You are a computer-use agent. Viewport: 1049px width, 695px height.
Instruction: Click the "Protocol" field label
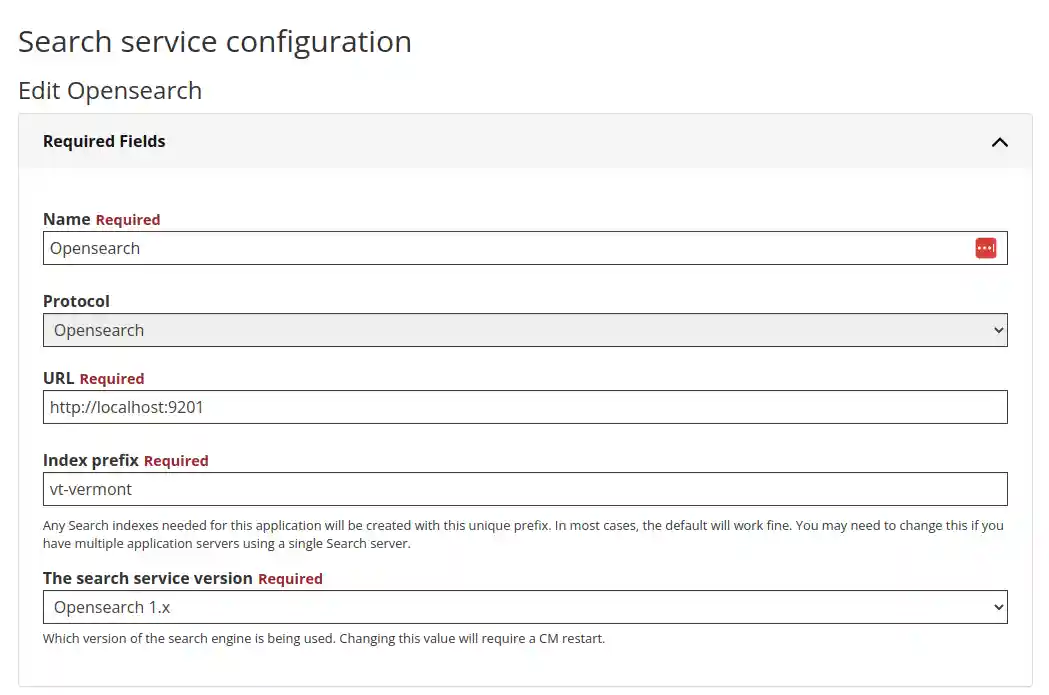76,301
